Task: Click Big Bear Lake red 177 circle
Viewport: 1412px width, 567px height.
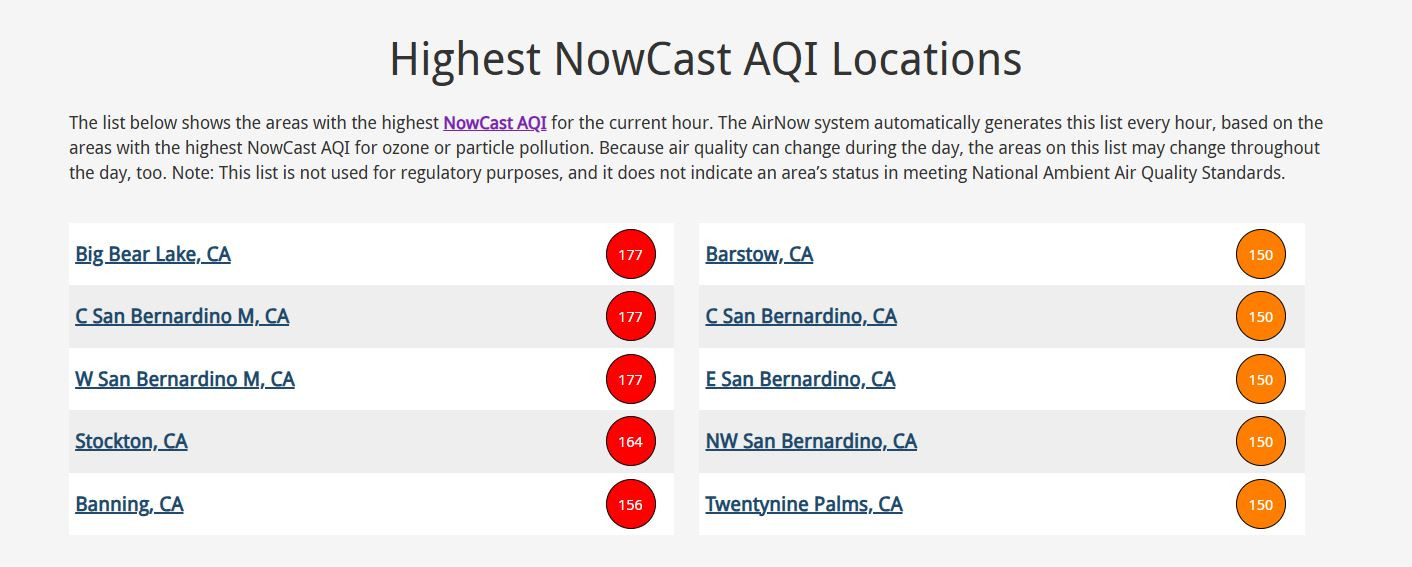Action: [x=630, y=254]
